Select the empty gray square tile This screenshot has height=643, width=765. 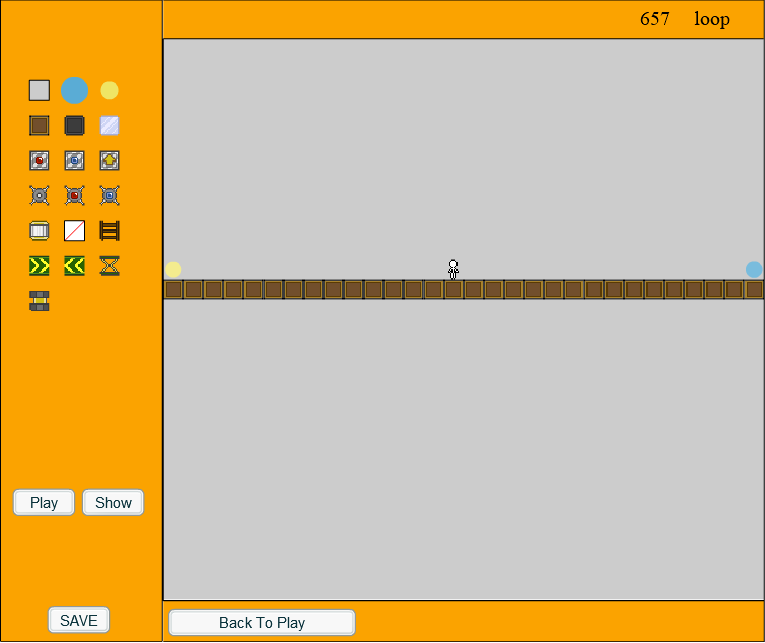40,90
